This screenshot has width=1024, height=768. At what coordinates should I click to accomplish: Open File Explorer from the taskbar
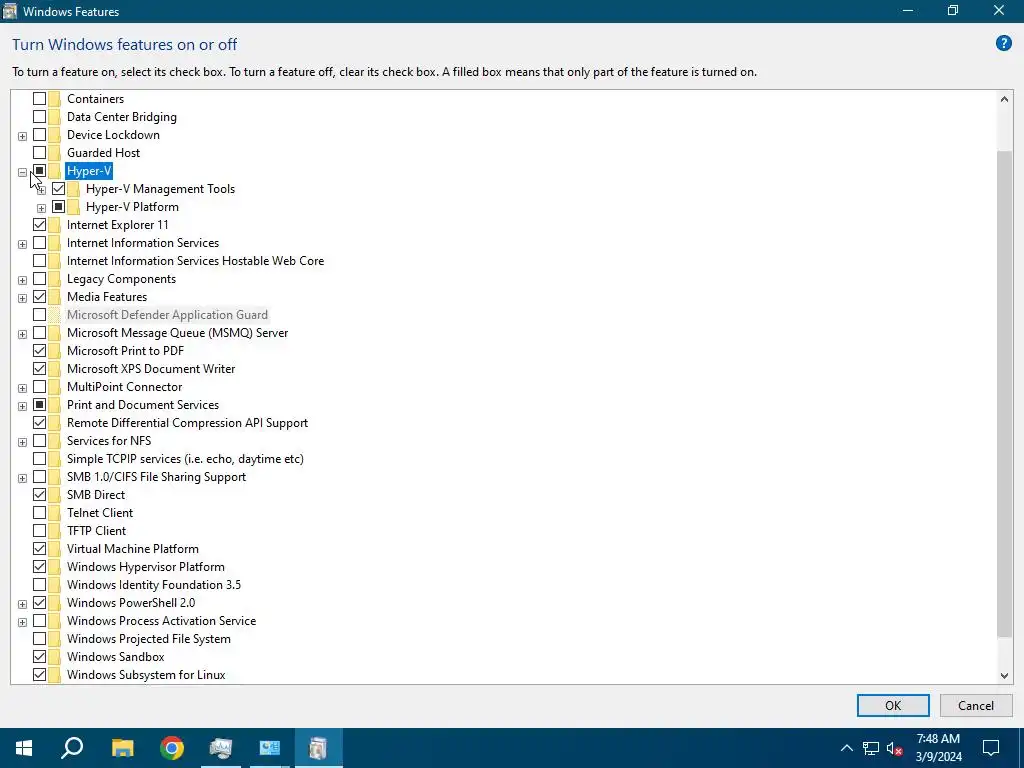[122, 748]
